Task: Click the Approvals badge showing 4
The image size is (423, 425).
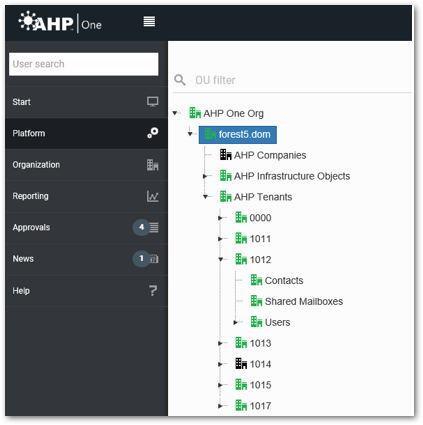Action: coord(141,227)
